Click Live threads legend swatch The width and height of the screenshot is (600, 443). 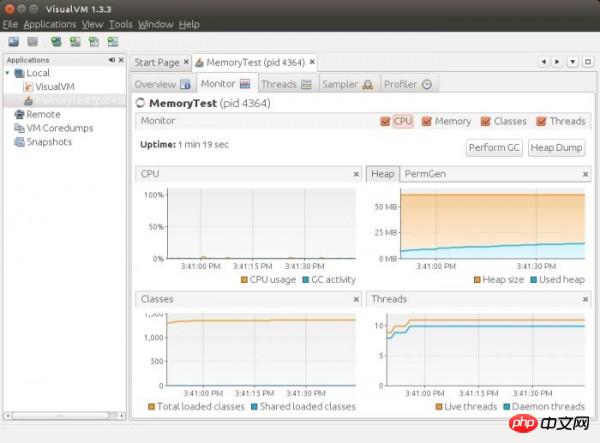pyautogui.click(x=439, y=406)
